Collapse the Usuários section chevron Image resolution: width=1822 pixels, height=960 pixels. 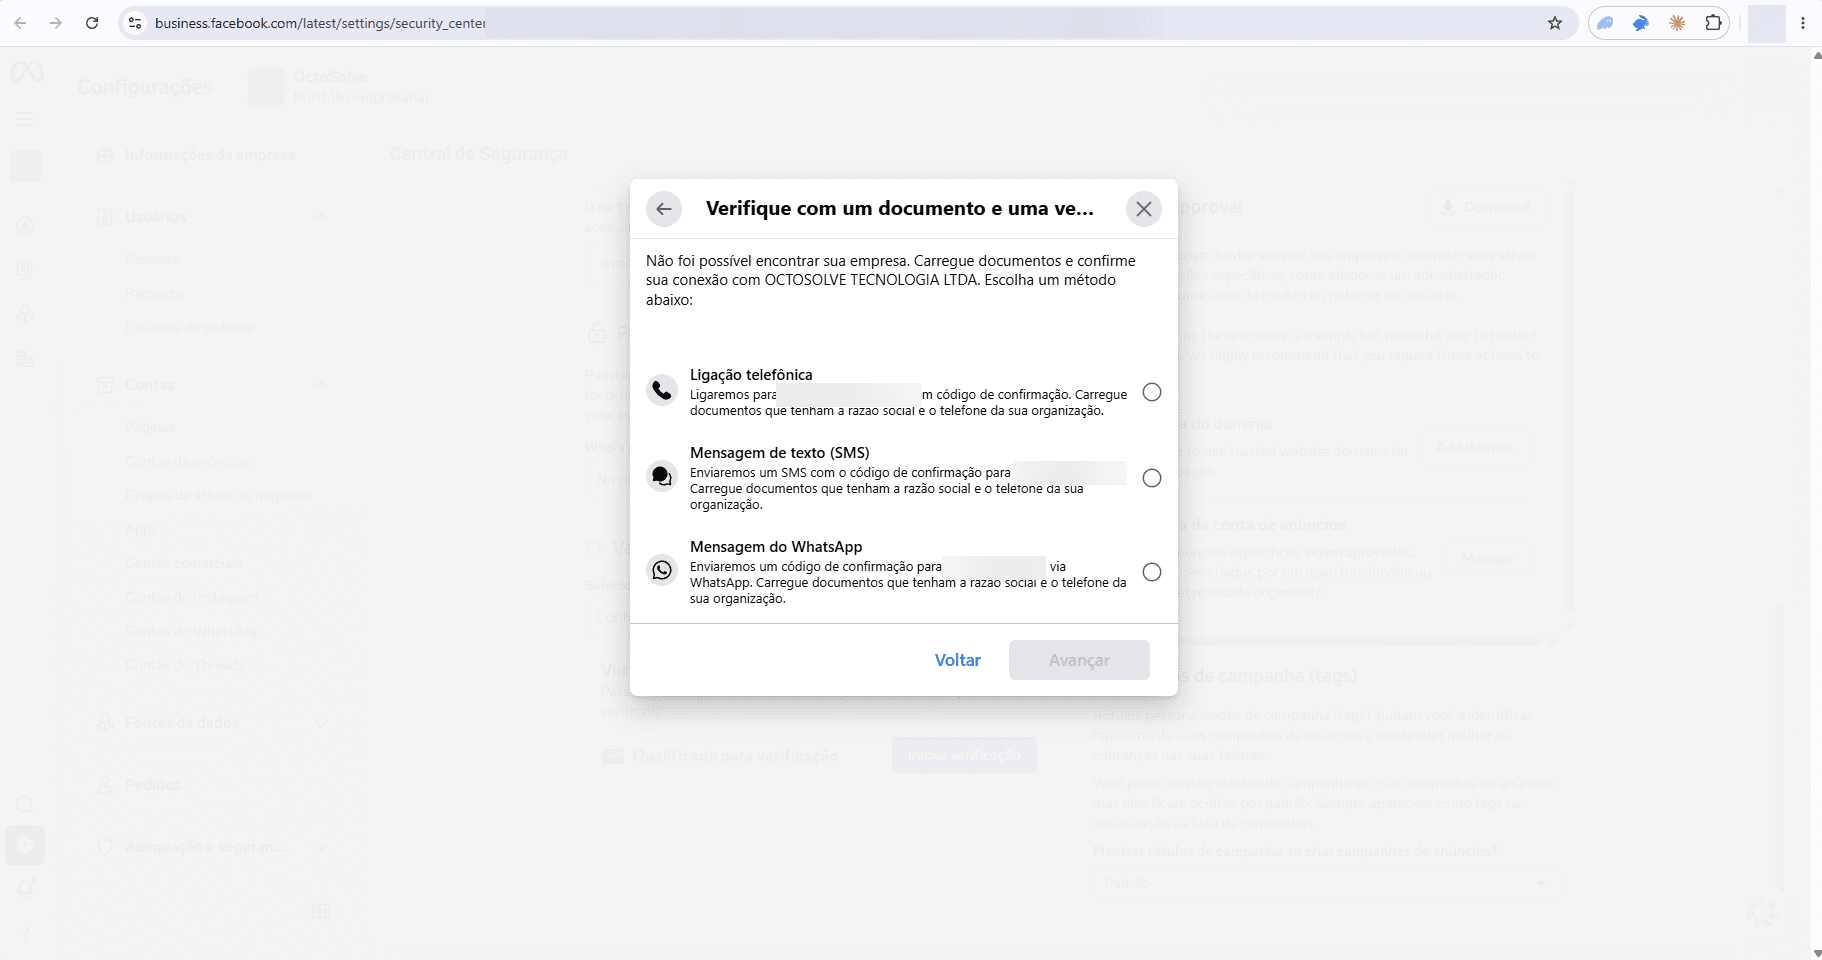(321, 217)
